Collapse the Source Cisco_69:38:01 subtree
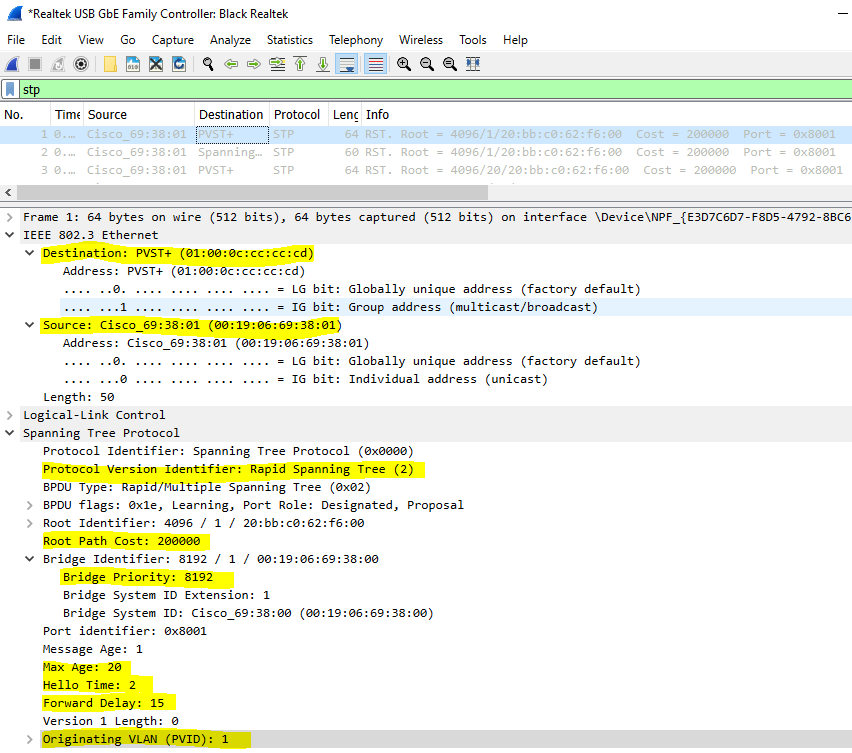Viewport: 852px width, 753px height. point(30,325)
